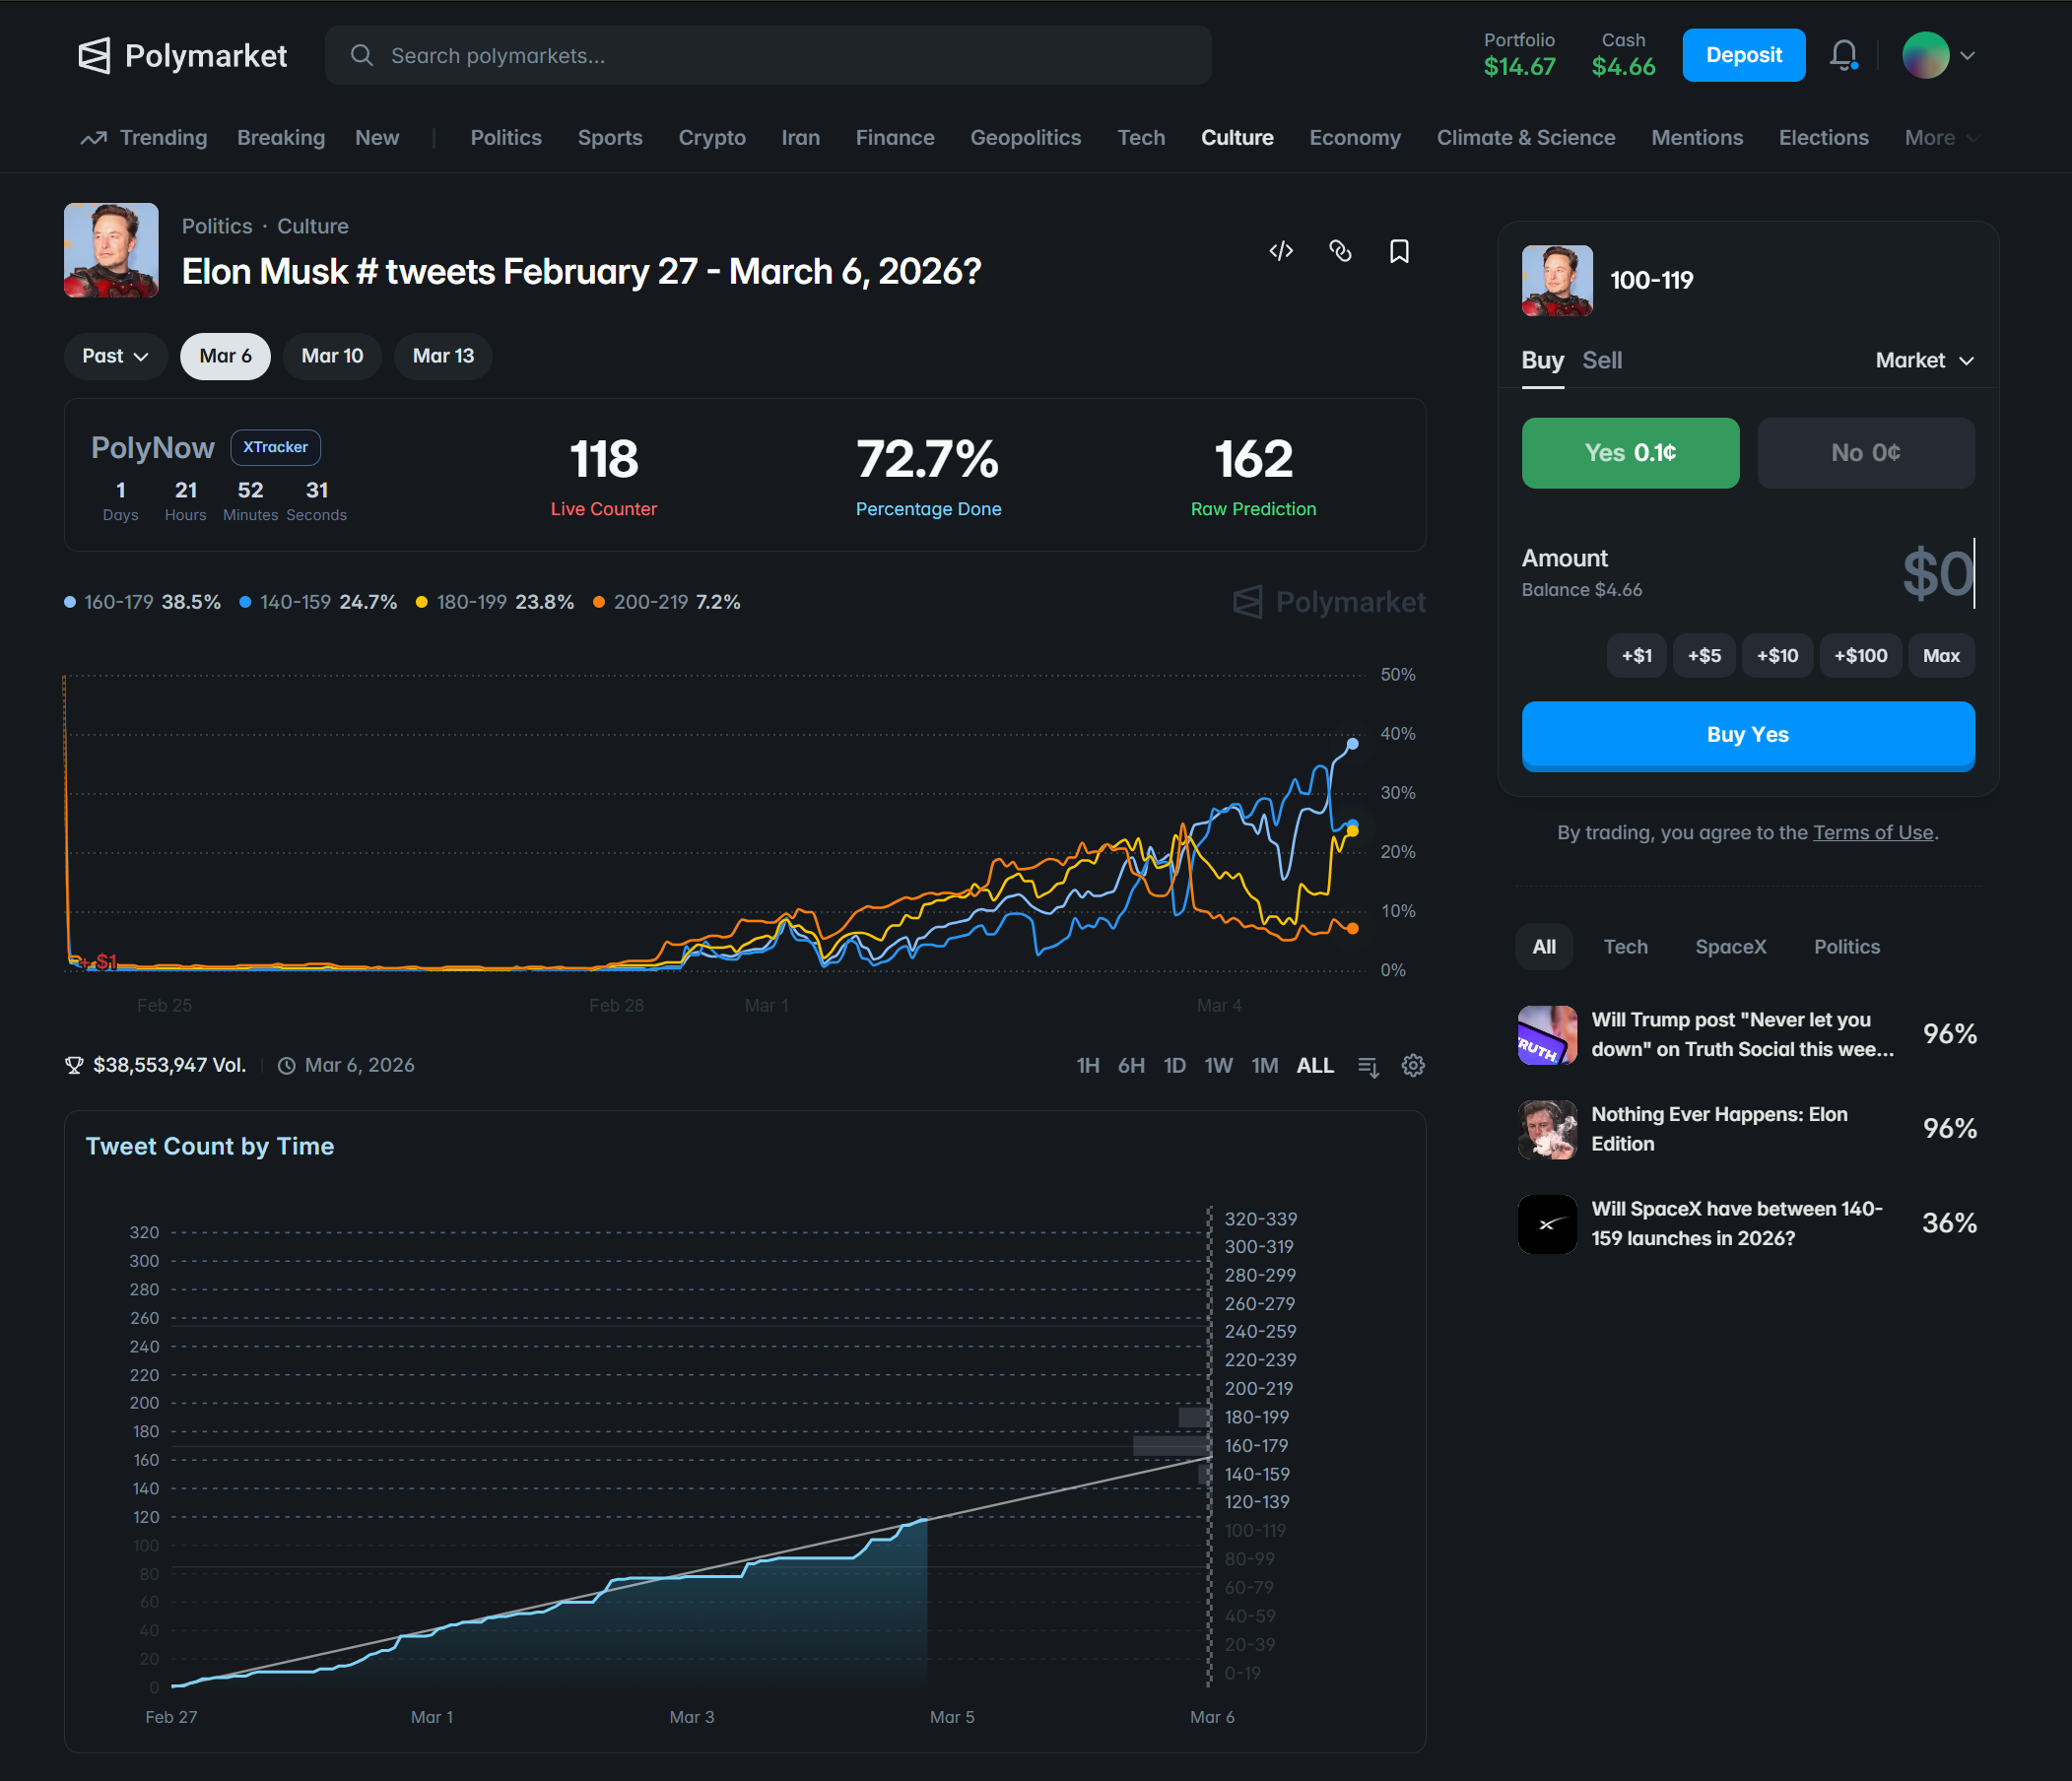Select the Yes 0.1¢ outcome
The height and width of the screenshot is (1781, 2072).
(1630, 452)
